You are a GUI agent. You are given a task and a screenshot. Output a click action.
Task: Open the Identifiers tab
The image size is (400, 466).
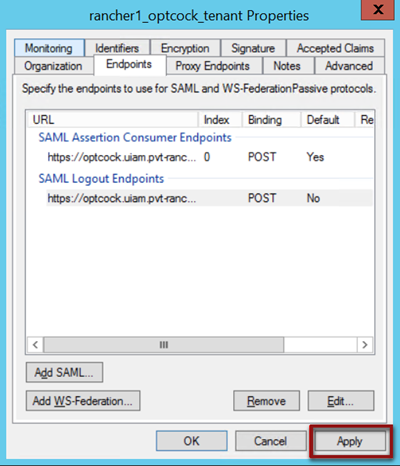tap(117, 48)
